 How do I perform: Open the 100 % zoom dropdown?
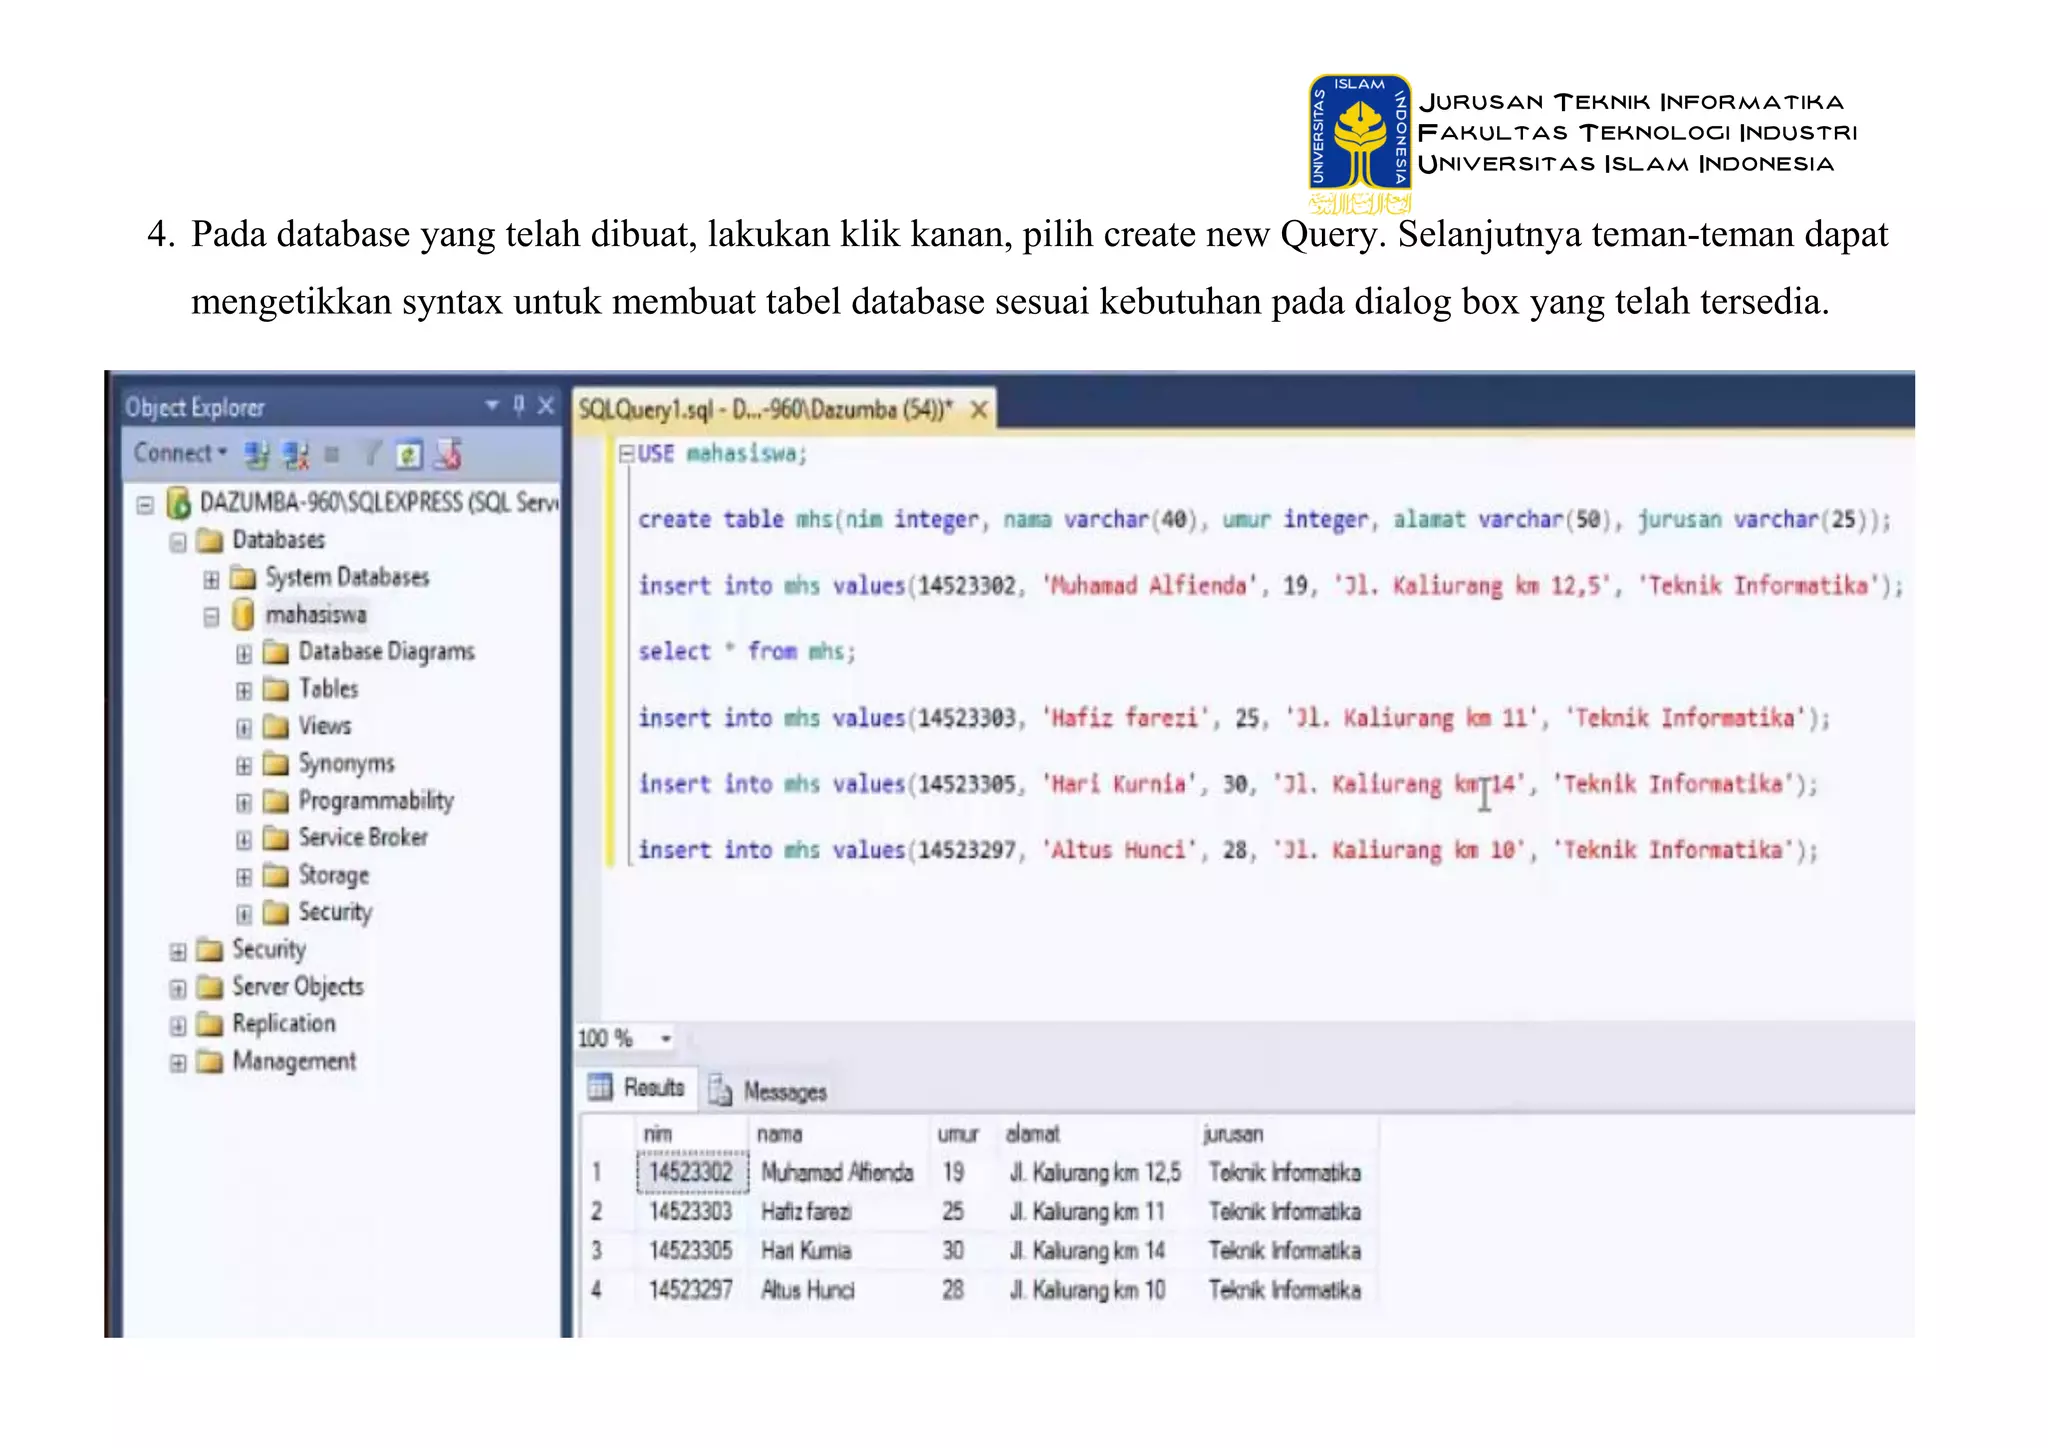point(665,1039)
